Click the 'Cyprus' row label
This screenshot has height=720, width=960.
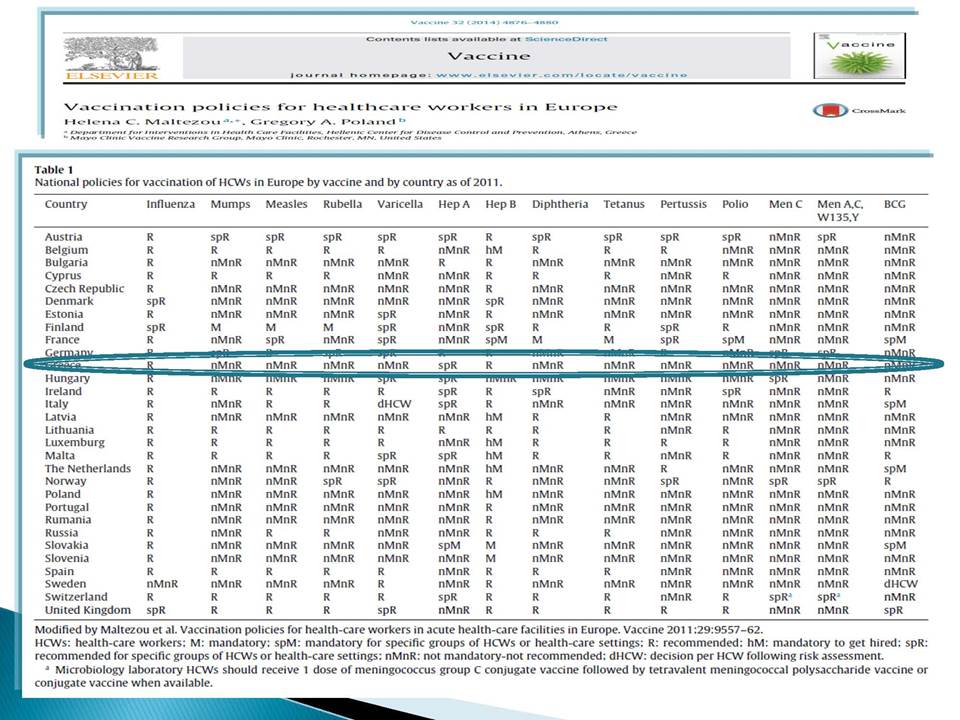click(62, 276)
